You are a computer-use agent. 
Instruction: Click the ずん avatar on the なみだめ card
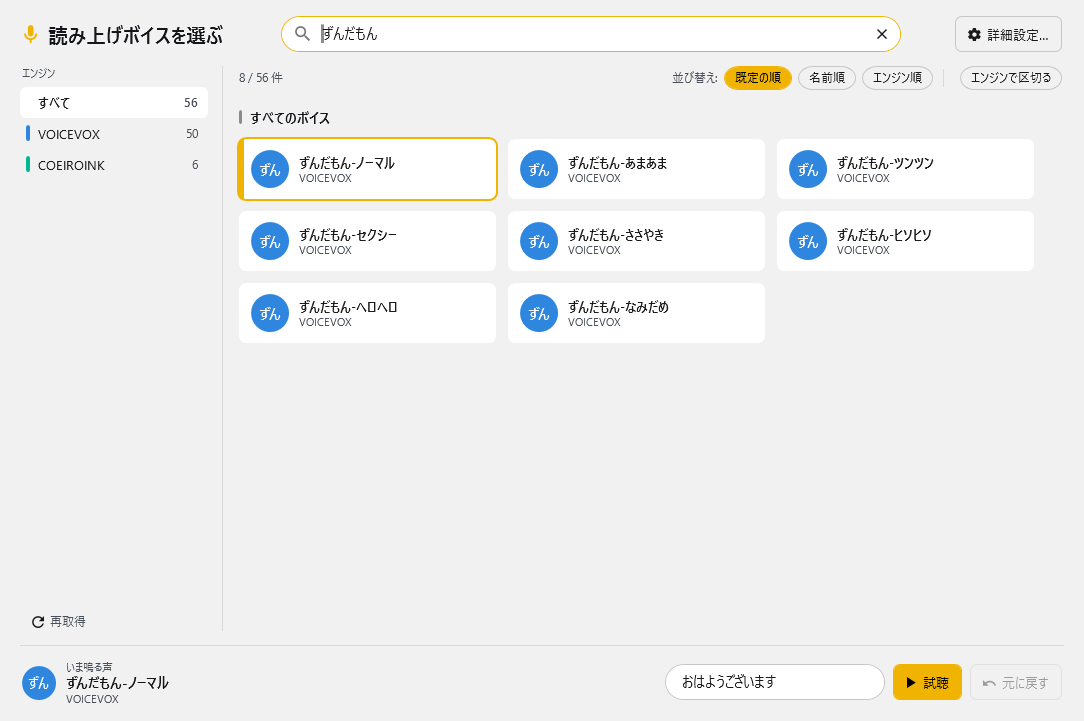(x=539, y=313)
